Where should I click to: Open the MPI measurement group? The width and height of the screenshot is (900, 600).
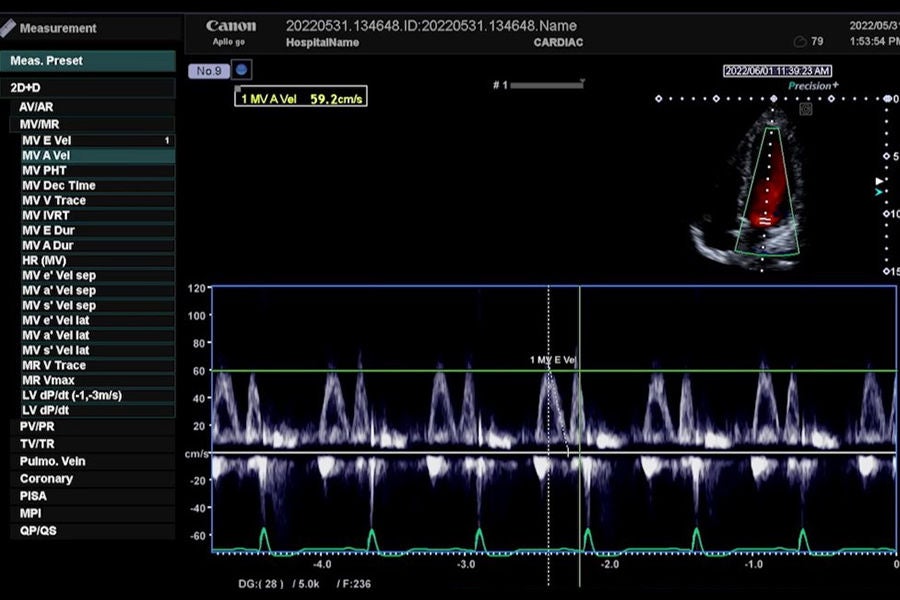[x=92, y=513]
